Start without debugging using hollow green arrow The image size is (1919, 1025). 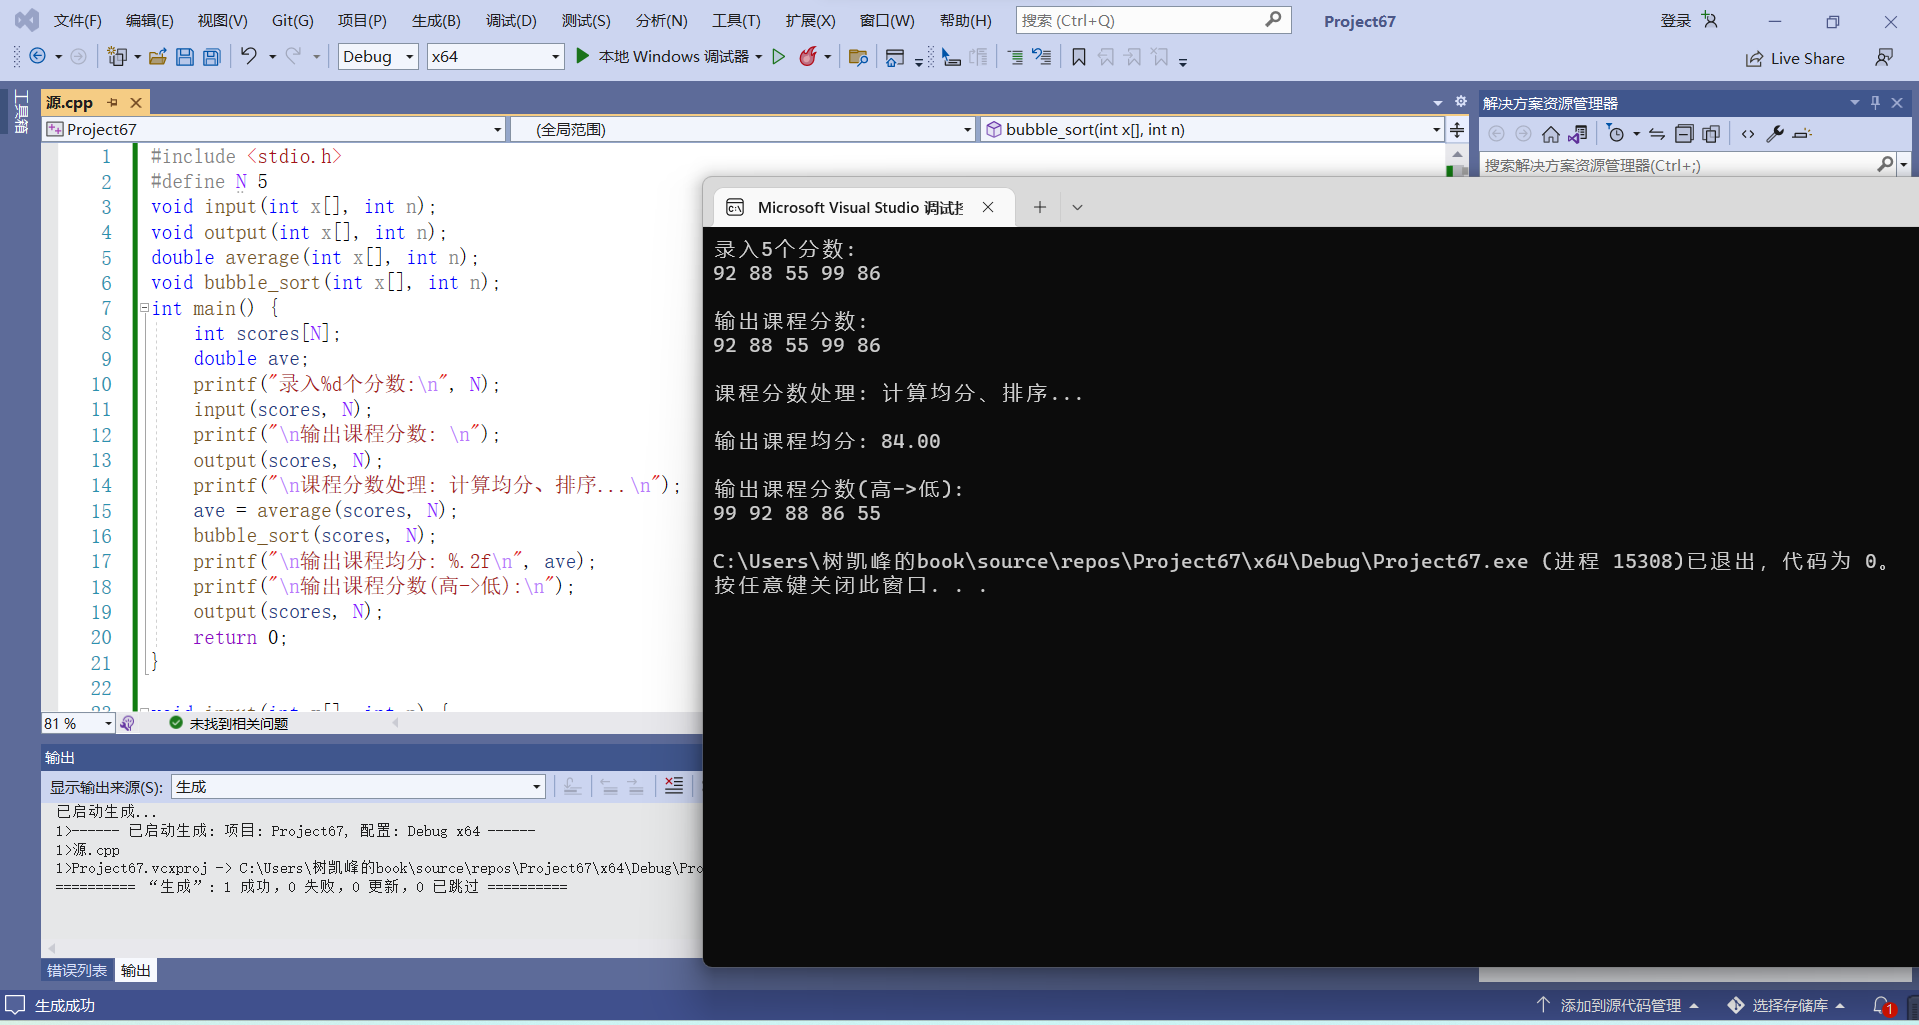[779, 57]
